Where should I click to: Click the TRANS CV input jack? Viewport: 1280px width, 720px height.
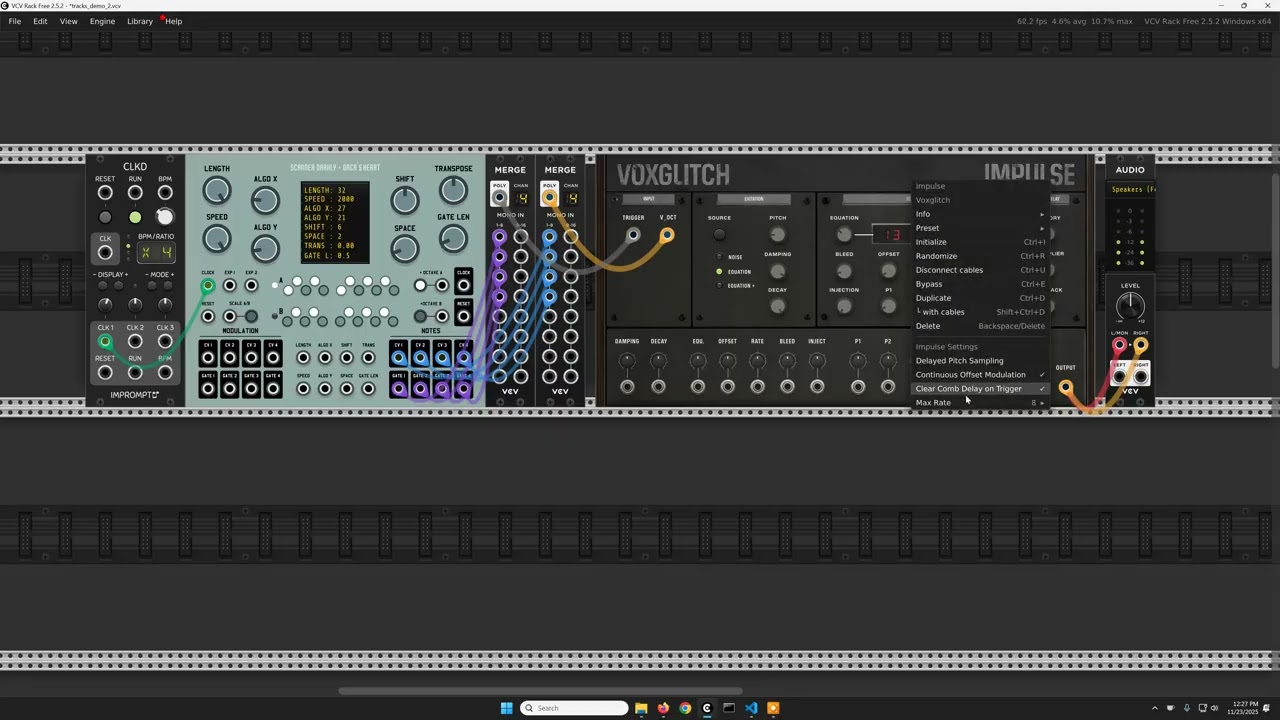369,357
